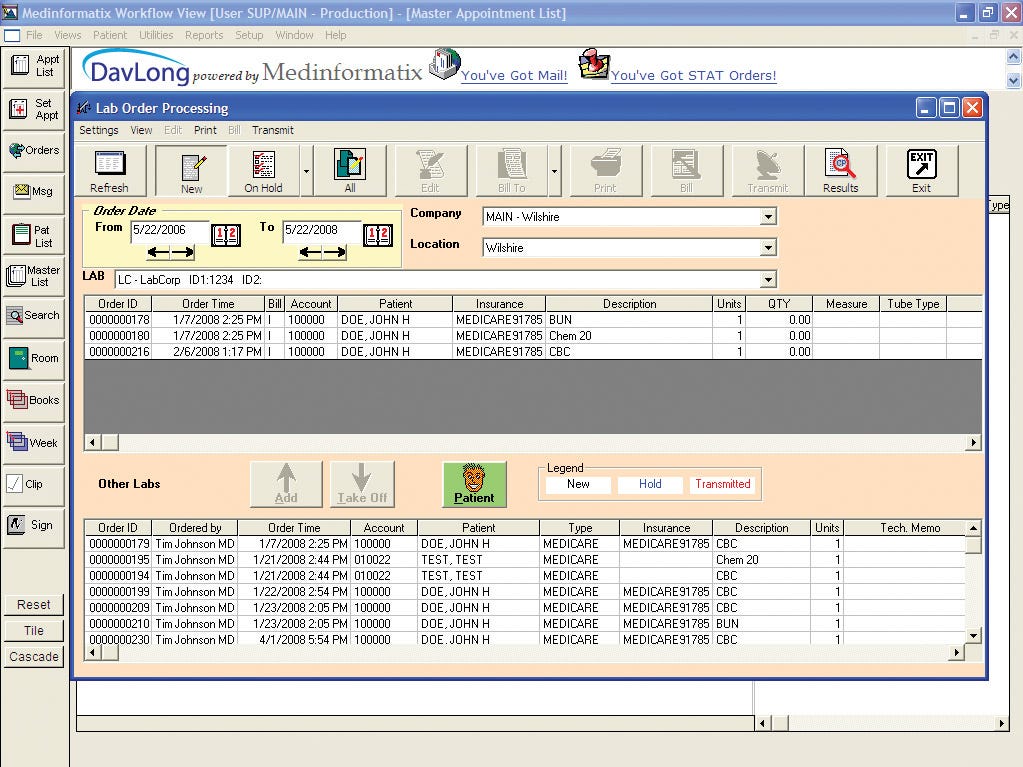Show All orders toolbar button
The image size is (1023, 767).
350,171
